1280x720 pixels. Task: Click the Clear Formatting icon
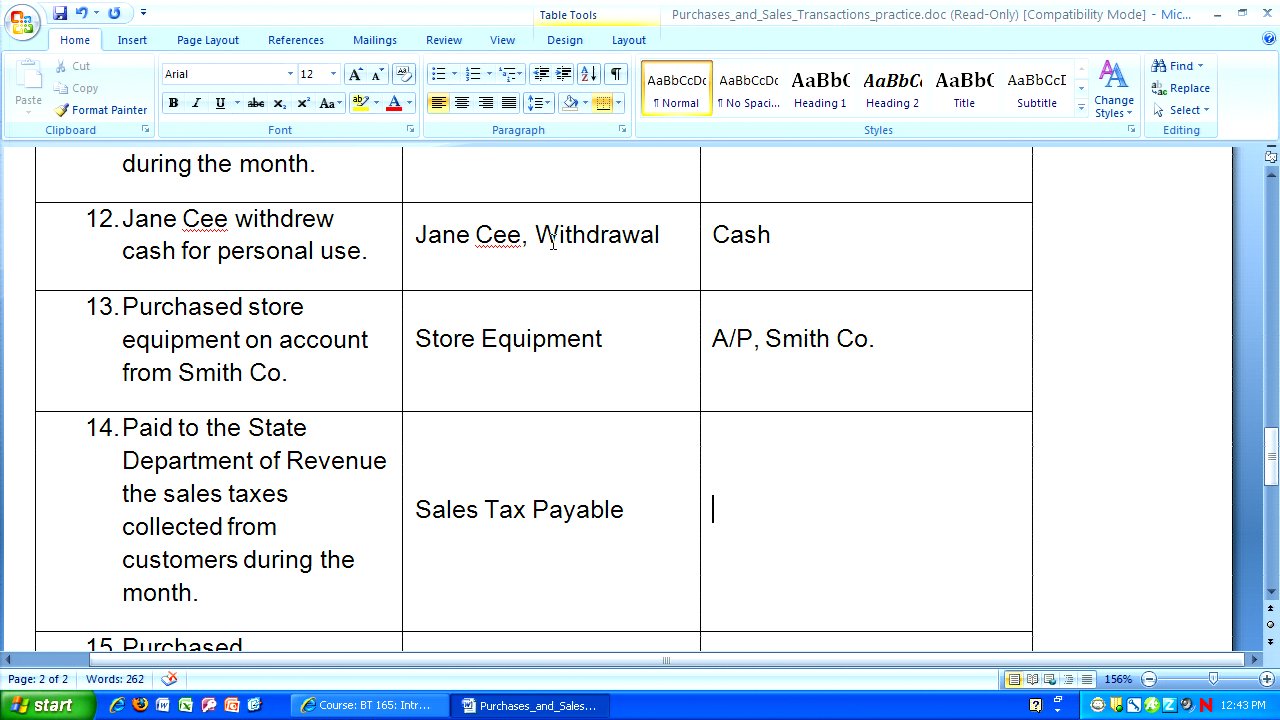click(403, 74)
